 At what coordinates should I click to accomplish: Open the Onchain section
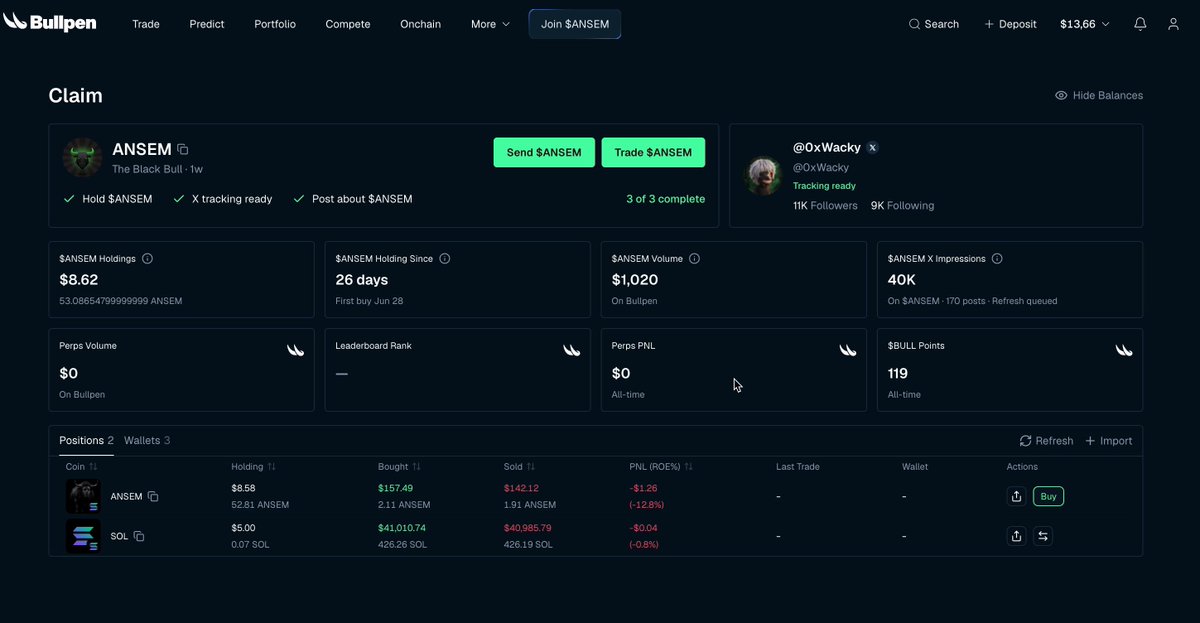tap(420, 24)
